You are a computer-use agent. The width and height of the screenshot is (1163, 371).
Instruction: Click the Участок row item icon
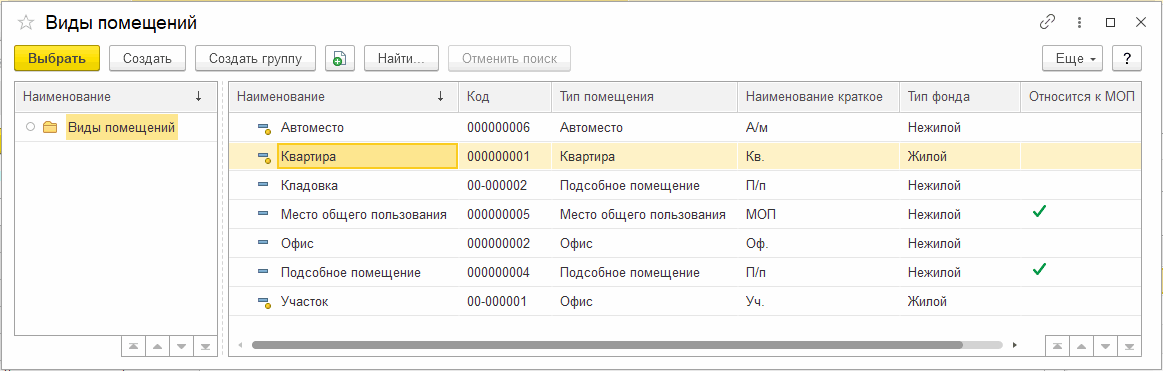(x=263, y=302)
